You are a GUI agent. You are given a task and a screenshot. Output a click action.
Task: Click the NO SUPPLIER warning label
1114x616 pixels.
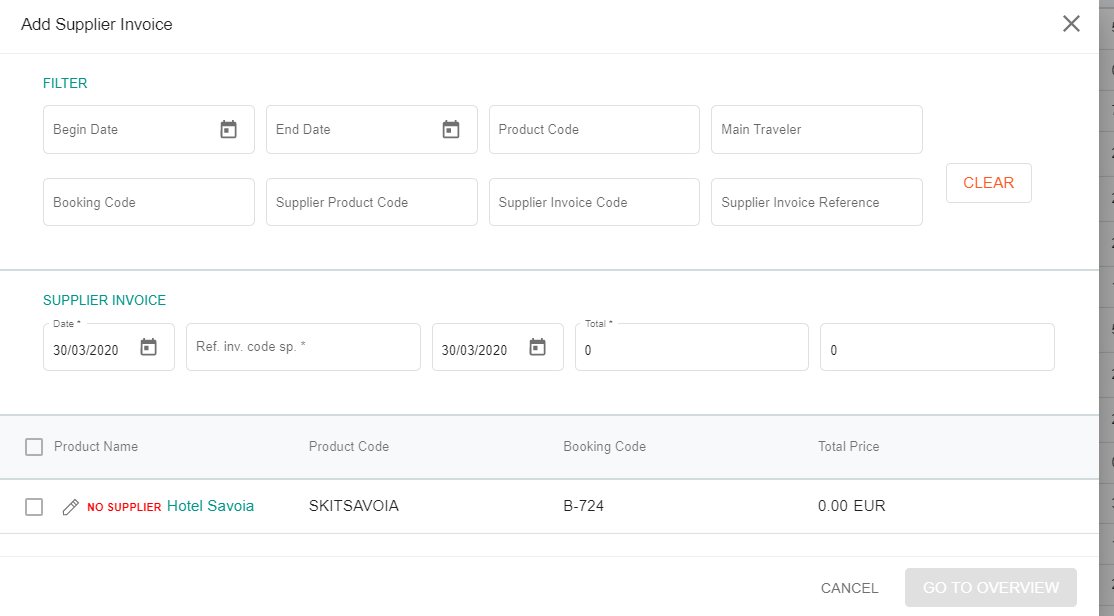pos(124,507)
